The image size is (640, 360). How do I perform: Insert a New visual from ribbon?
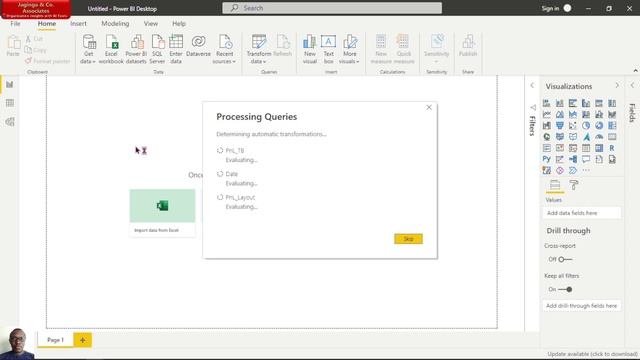tap(310, 49)
